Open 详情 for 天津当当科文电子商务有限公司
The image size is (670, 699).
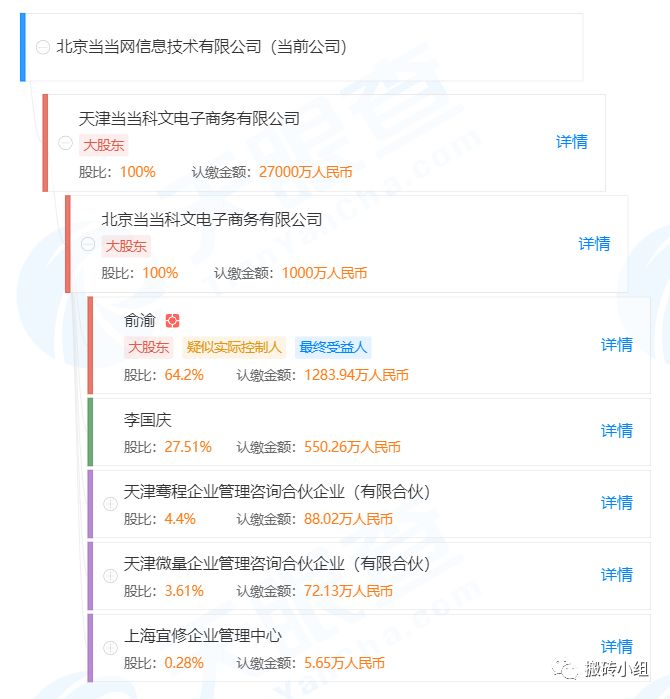pyautogui.click(x=572, y=142)
